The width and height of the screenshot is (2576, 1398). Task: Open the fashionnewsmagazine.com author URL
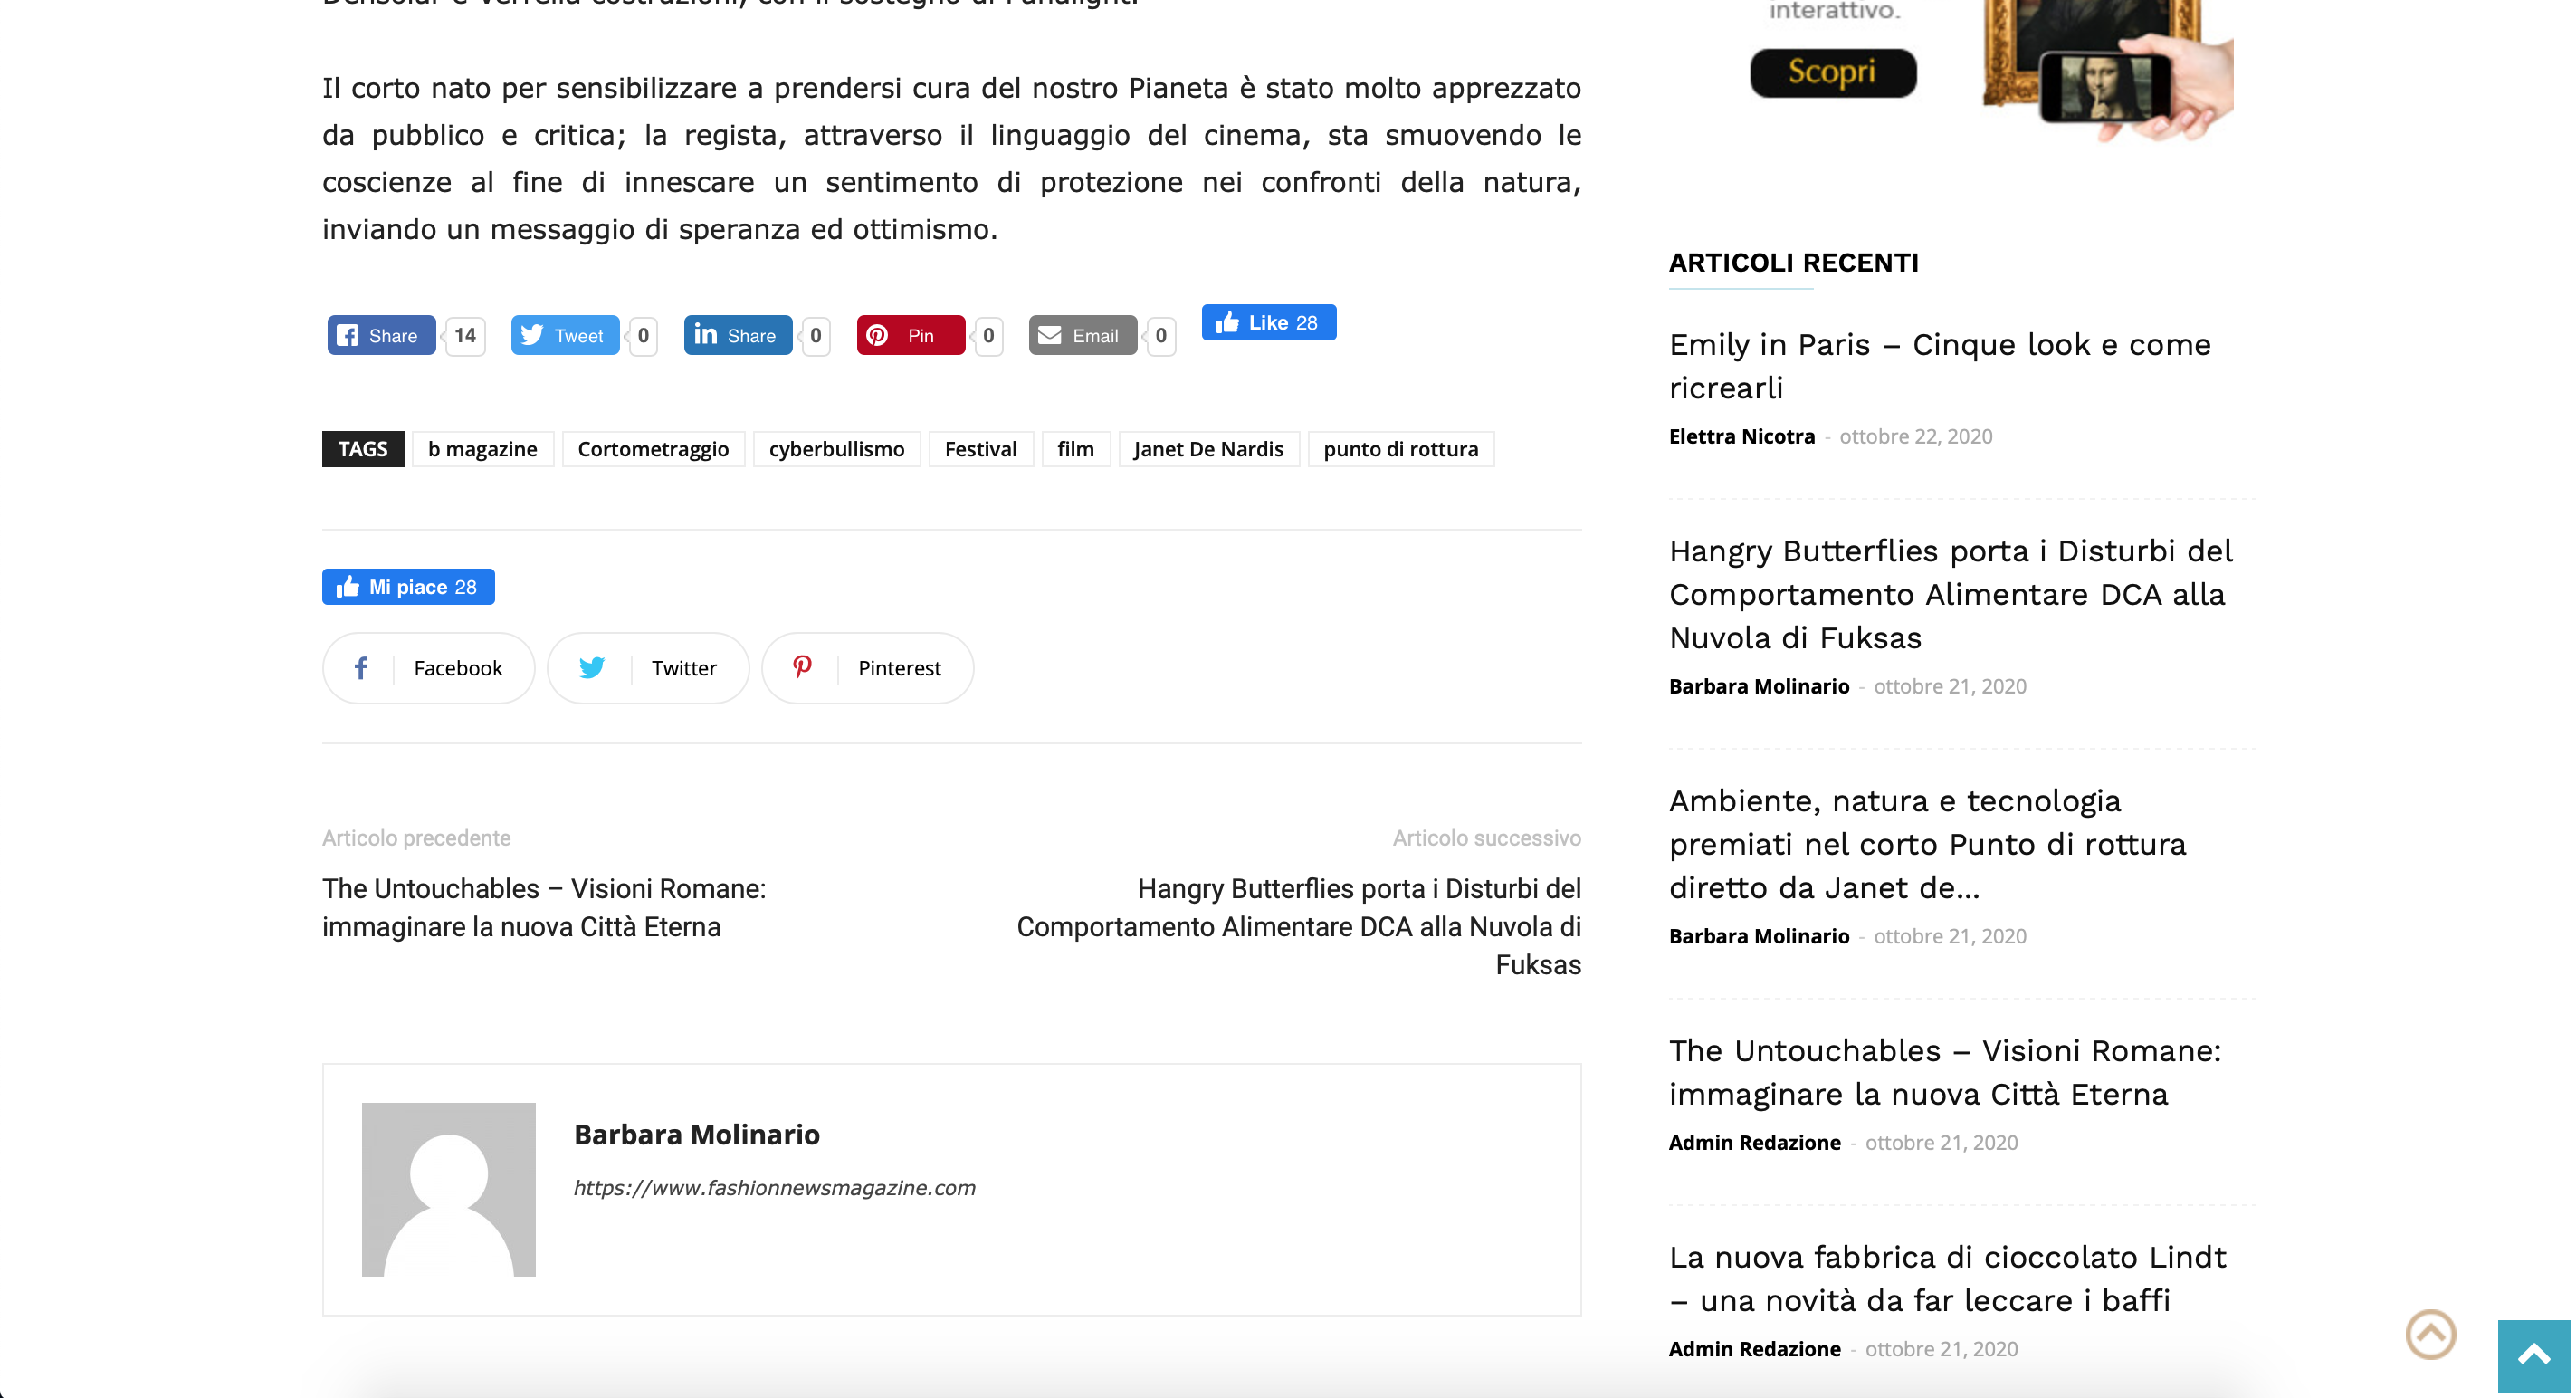click(x=774, y=1187)
